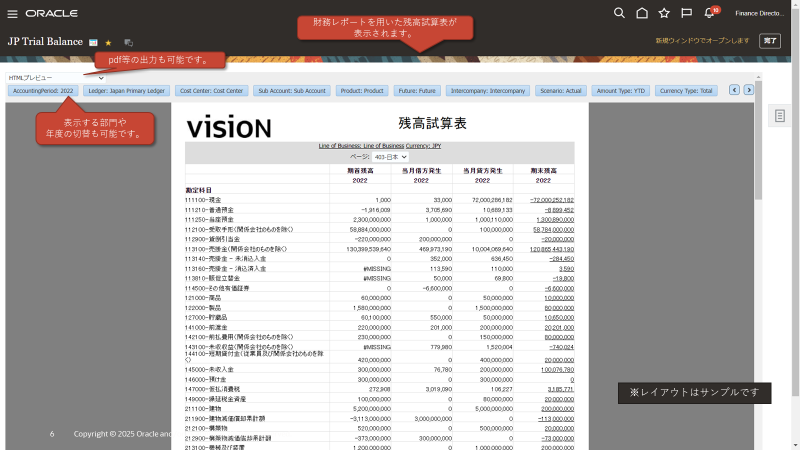The height and width of the screenshot is (450, 800).
Task: Click the 211100-建物 account row label
Action: coord(203,409)
